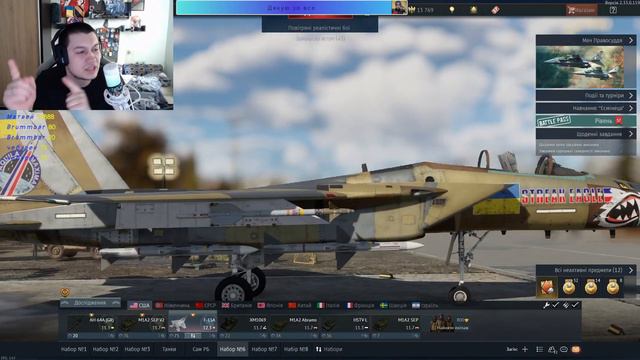Click the warbond badge icon in top bar

473,10
